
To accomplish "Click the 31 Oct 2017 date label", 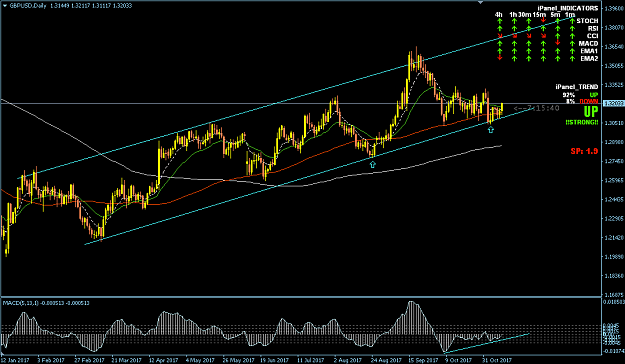I will [497, 360].
